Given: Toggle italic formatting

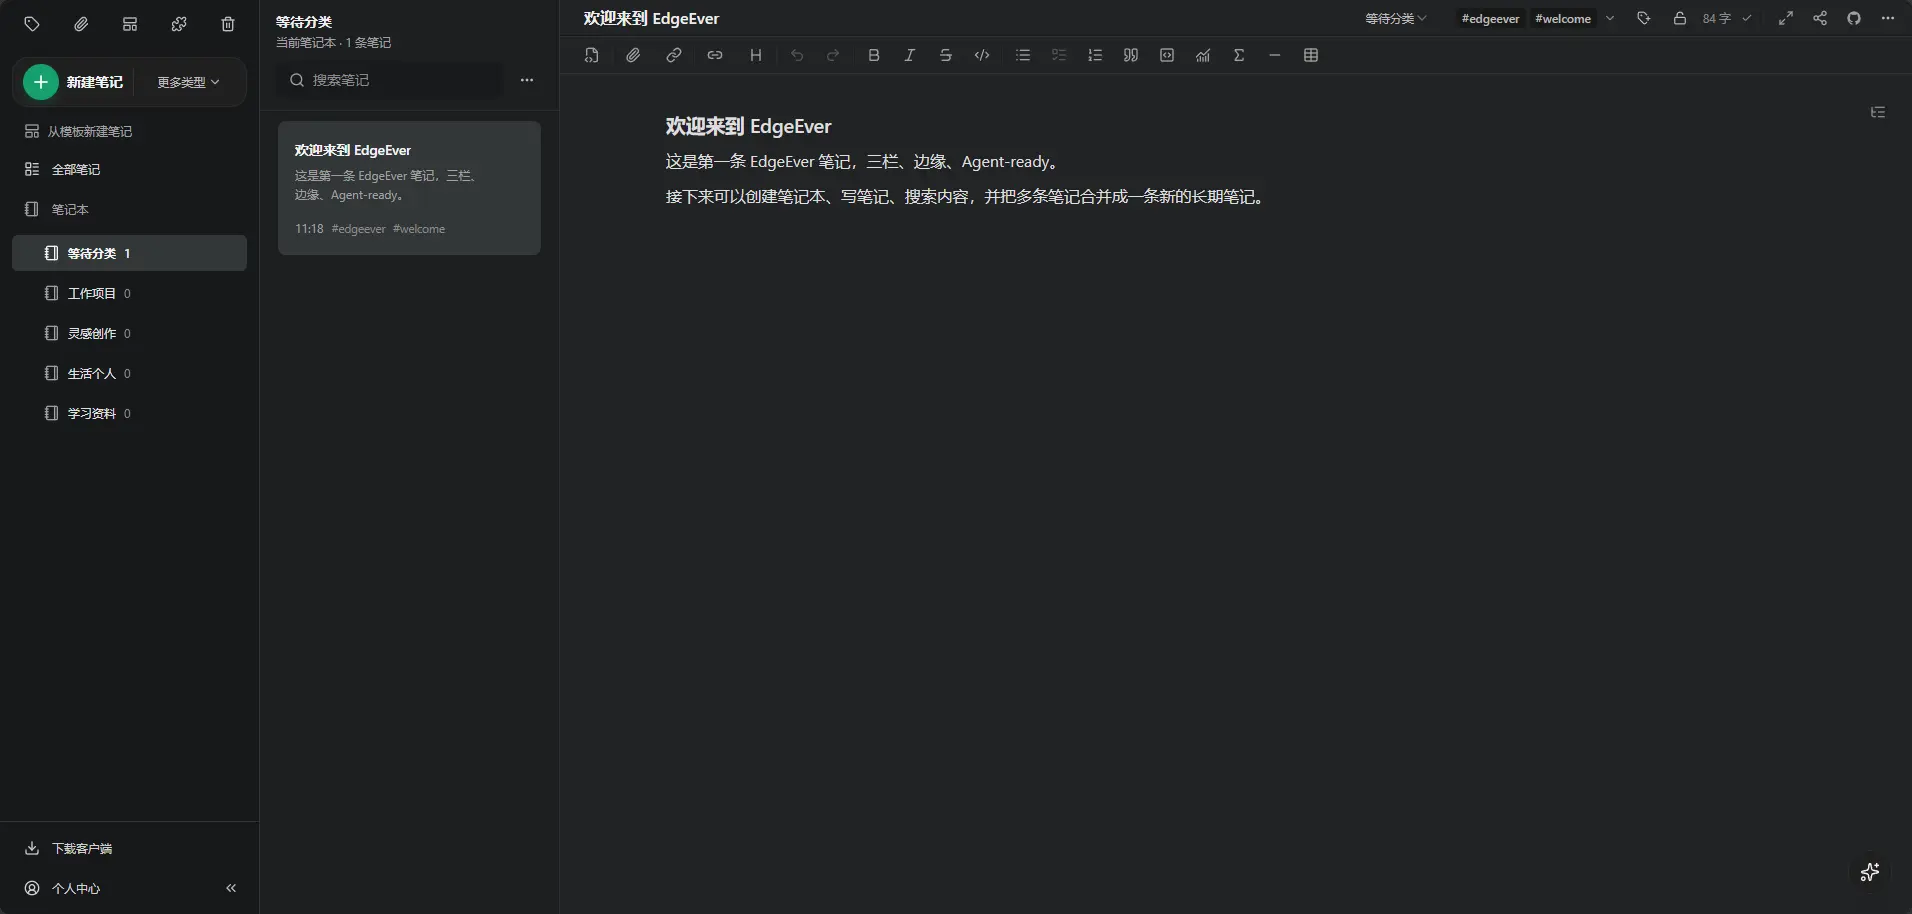Looking at the screenshot, I should (x=910, y=55).
